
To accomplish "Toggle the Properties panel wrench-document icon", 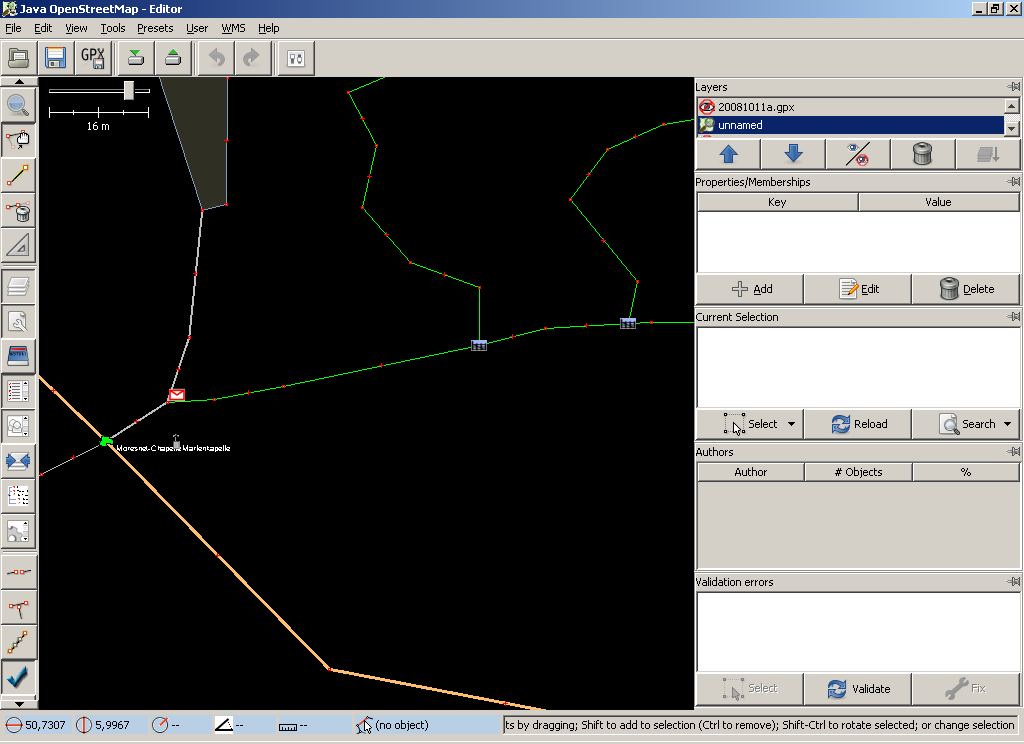I will click(x=18, y=321).
